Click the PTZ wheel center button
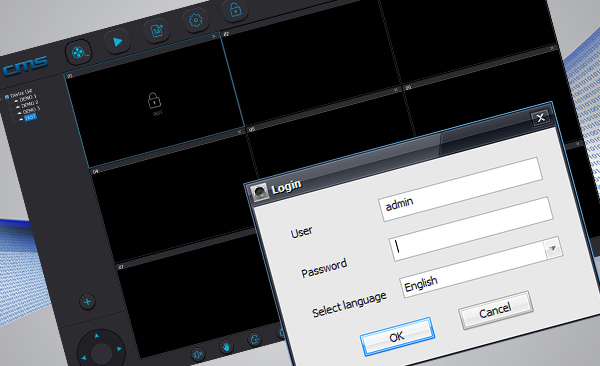Image resolution: width=600 pixels, height=366 pixels. point(101,353)
